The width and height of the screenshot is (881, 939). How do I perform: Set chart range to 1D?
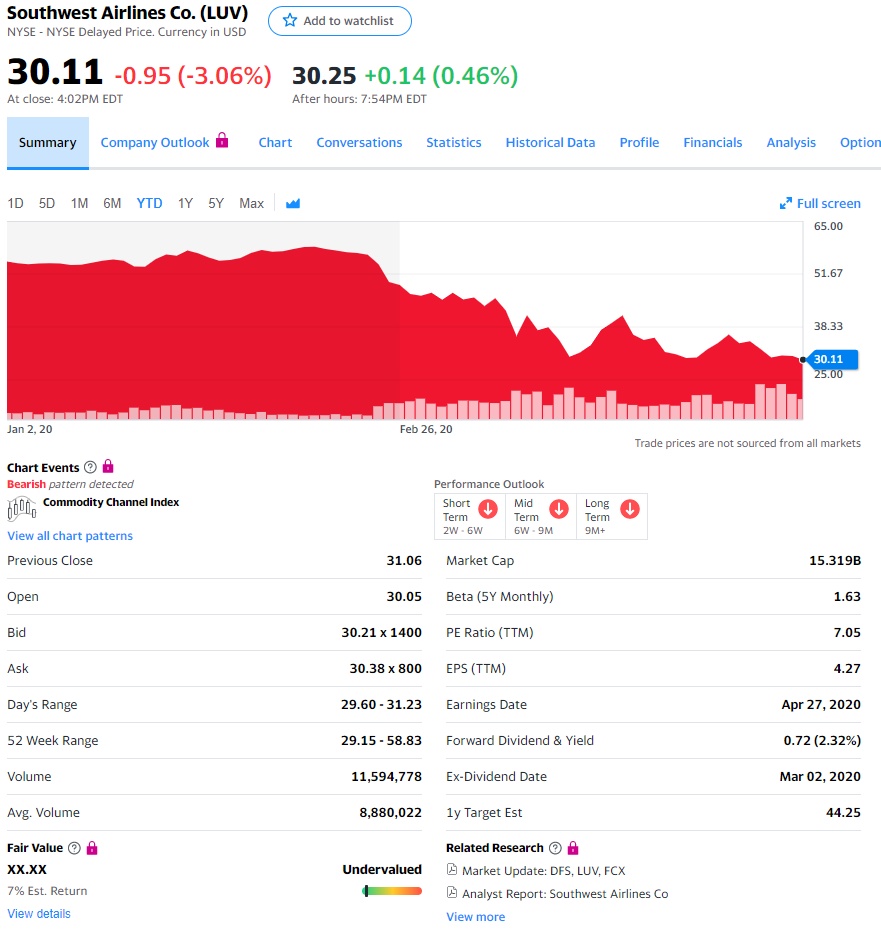click(16, 204)
